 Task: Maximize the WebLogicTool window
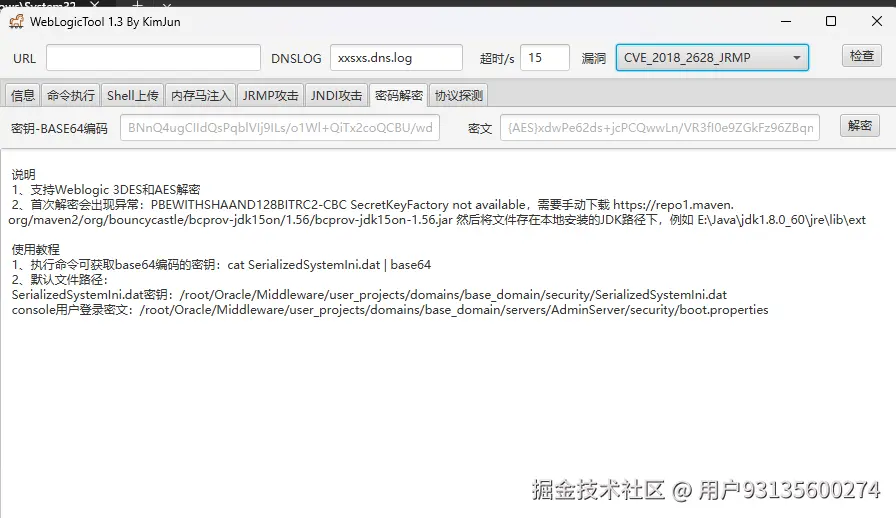coord(831,22)
